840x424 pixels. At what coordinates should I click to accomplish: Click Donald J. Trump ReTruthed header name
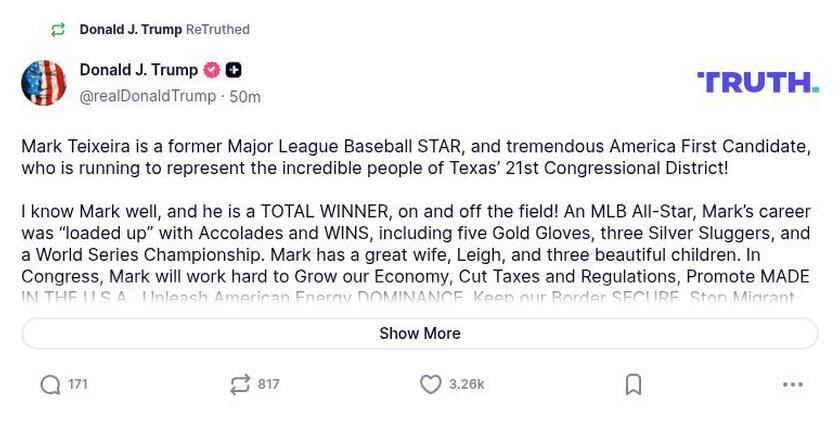[130, 30]
